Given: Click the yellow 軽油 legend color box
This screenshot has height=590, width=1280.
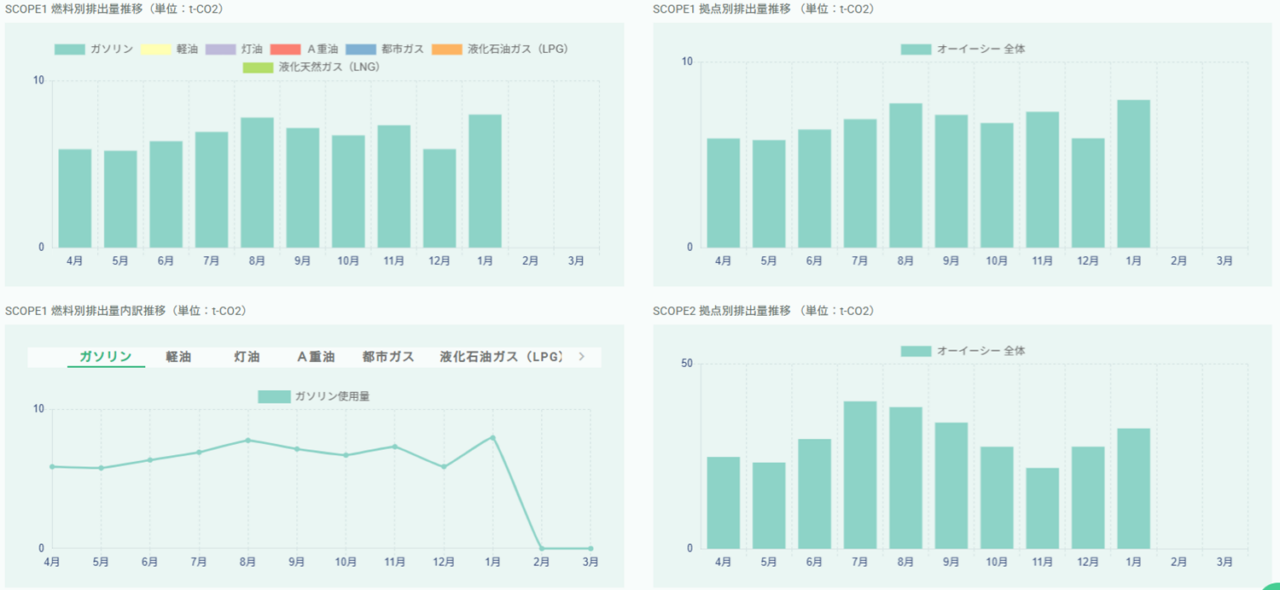Looking at the screenshot, I should [x=155, y=49].
